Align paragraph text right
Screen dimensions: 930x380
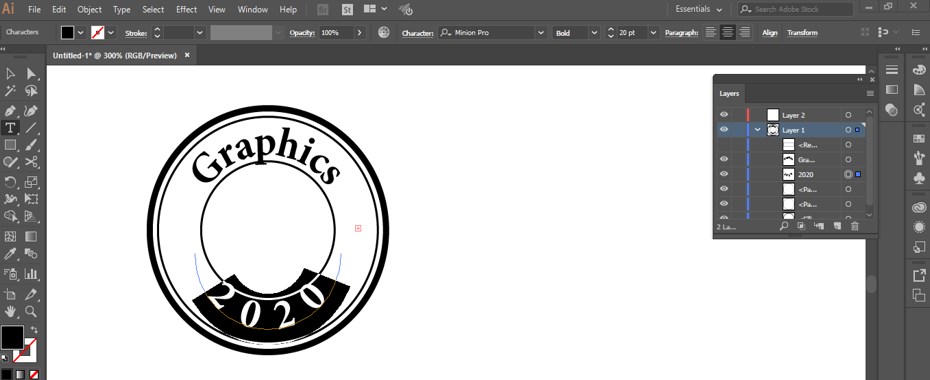point(744,33)
